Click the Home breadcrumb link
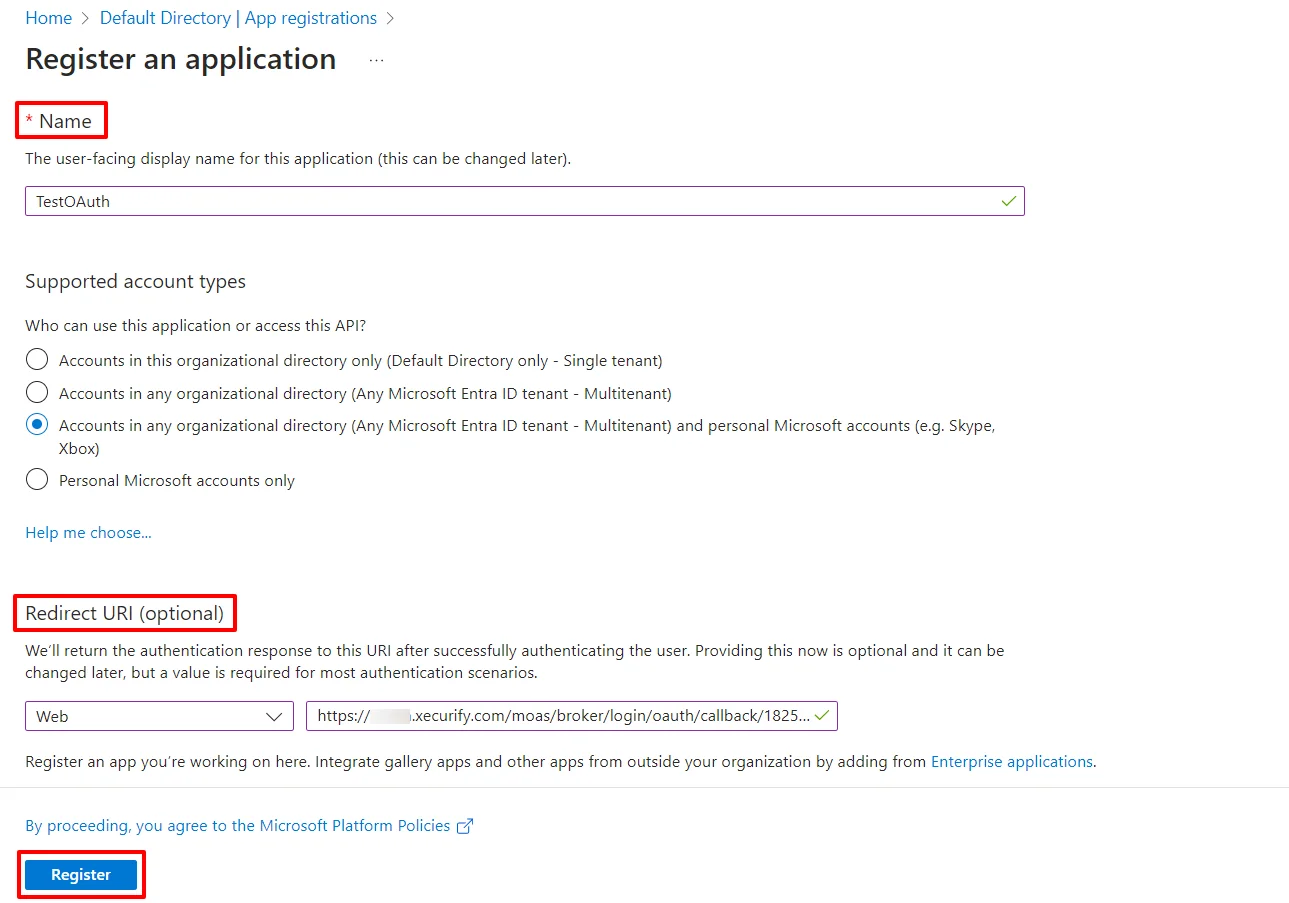Image resolution: width=1289 pixels, height=903 pixels. point(48,17)
